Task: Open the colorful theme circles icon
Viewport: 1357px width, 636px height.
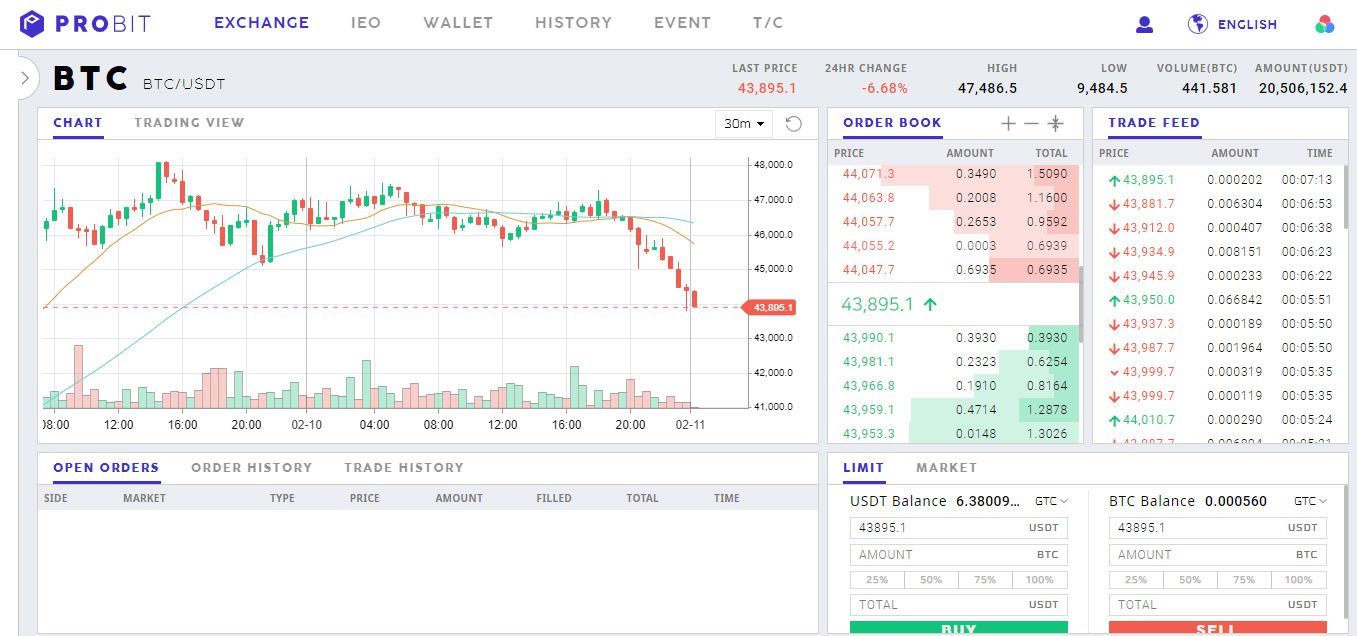Action: pos(1325,24)
